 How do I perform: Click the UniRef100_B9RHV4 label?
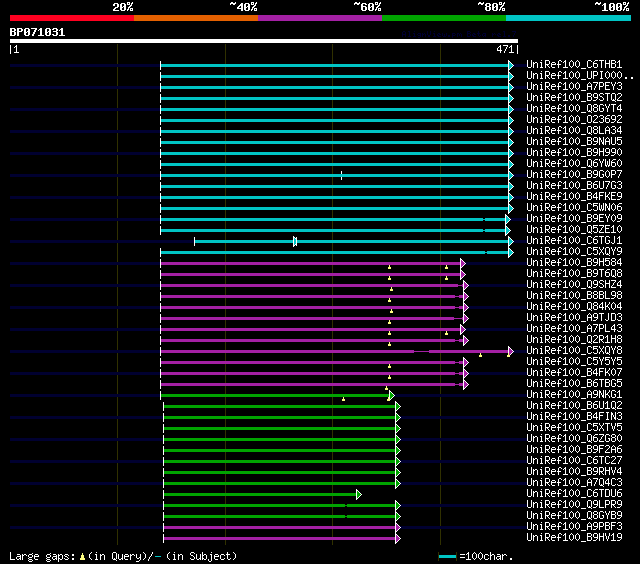point(574,472)
